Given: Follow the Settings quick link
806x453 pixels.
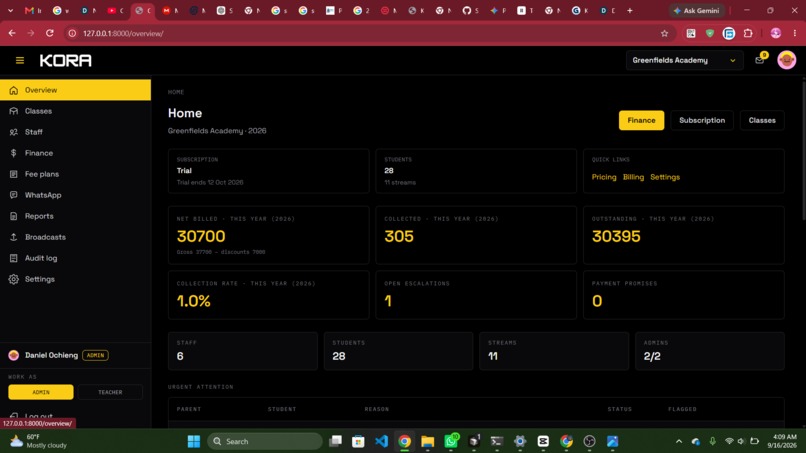Looking at the screenshot, I should [x=665, y=177].
